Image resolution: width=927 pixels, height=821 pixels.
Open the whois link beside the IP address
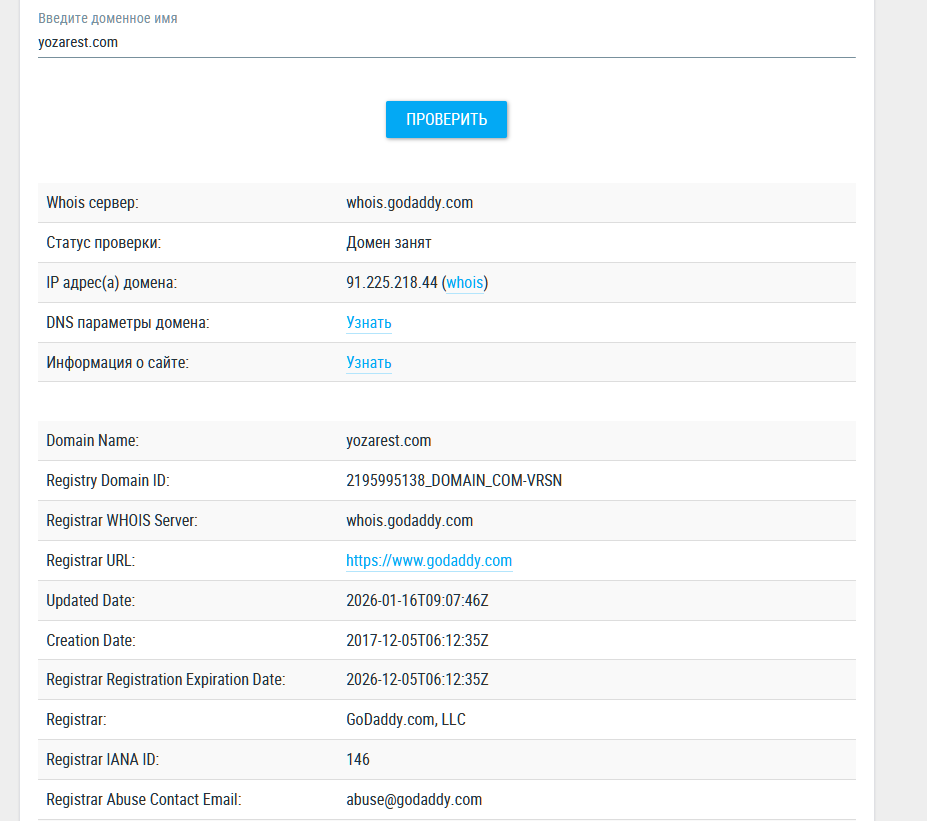point(465,283)
